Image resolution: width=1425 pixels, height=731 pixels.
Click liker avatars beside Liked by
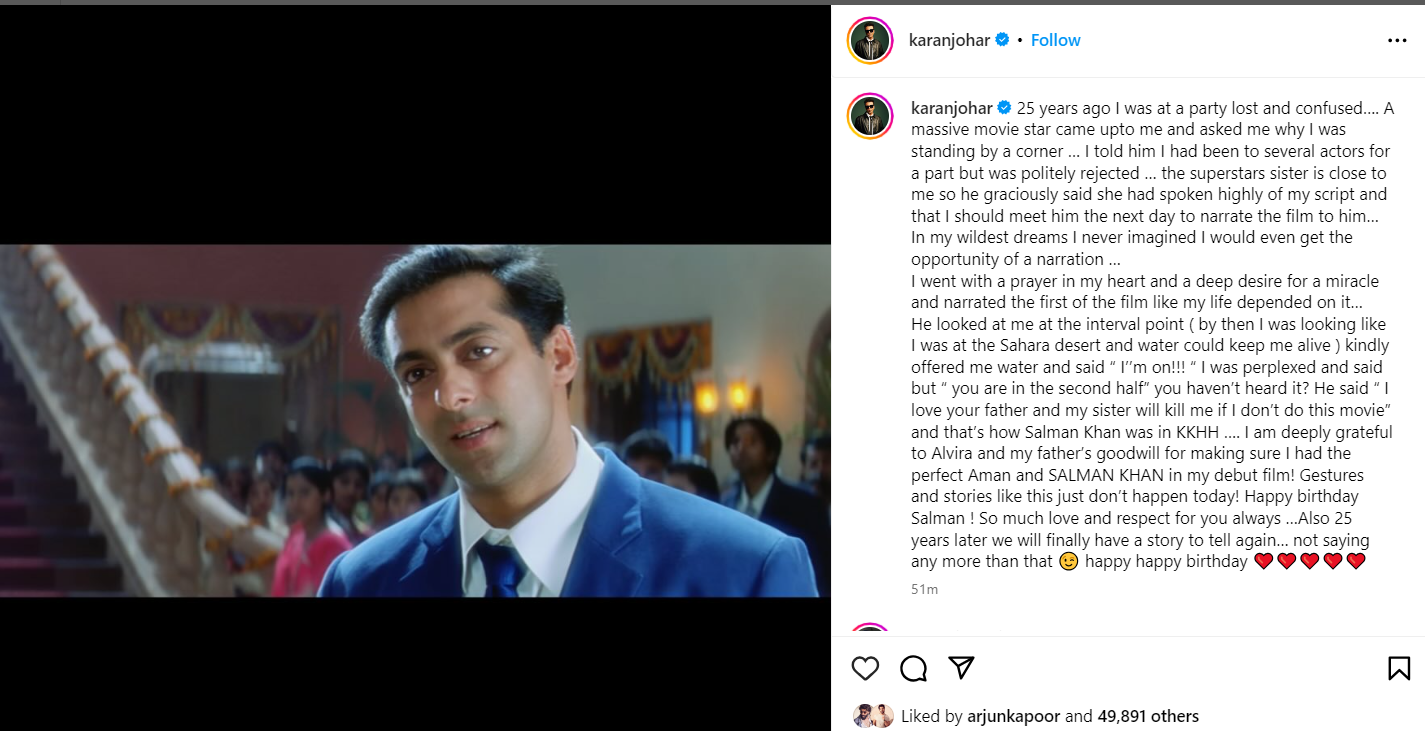pos(873,716)
